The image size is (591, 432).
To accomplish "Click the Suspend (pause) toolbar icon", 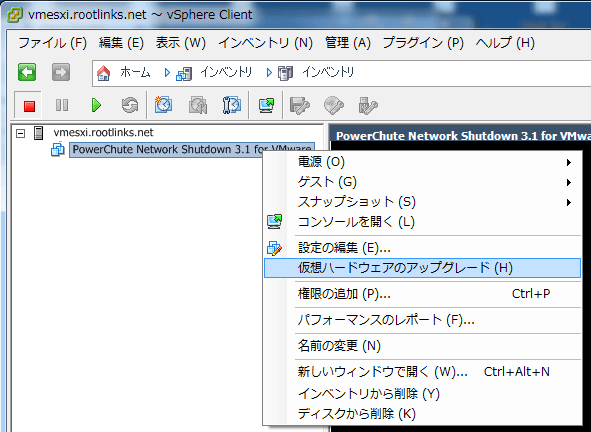I will [62, 105].
